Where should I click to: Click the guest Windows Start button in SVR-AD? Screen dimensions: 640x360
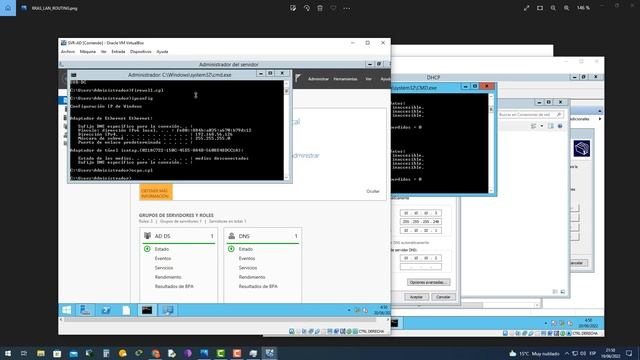[67, 310]
